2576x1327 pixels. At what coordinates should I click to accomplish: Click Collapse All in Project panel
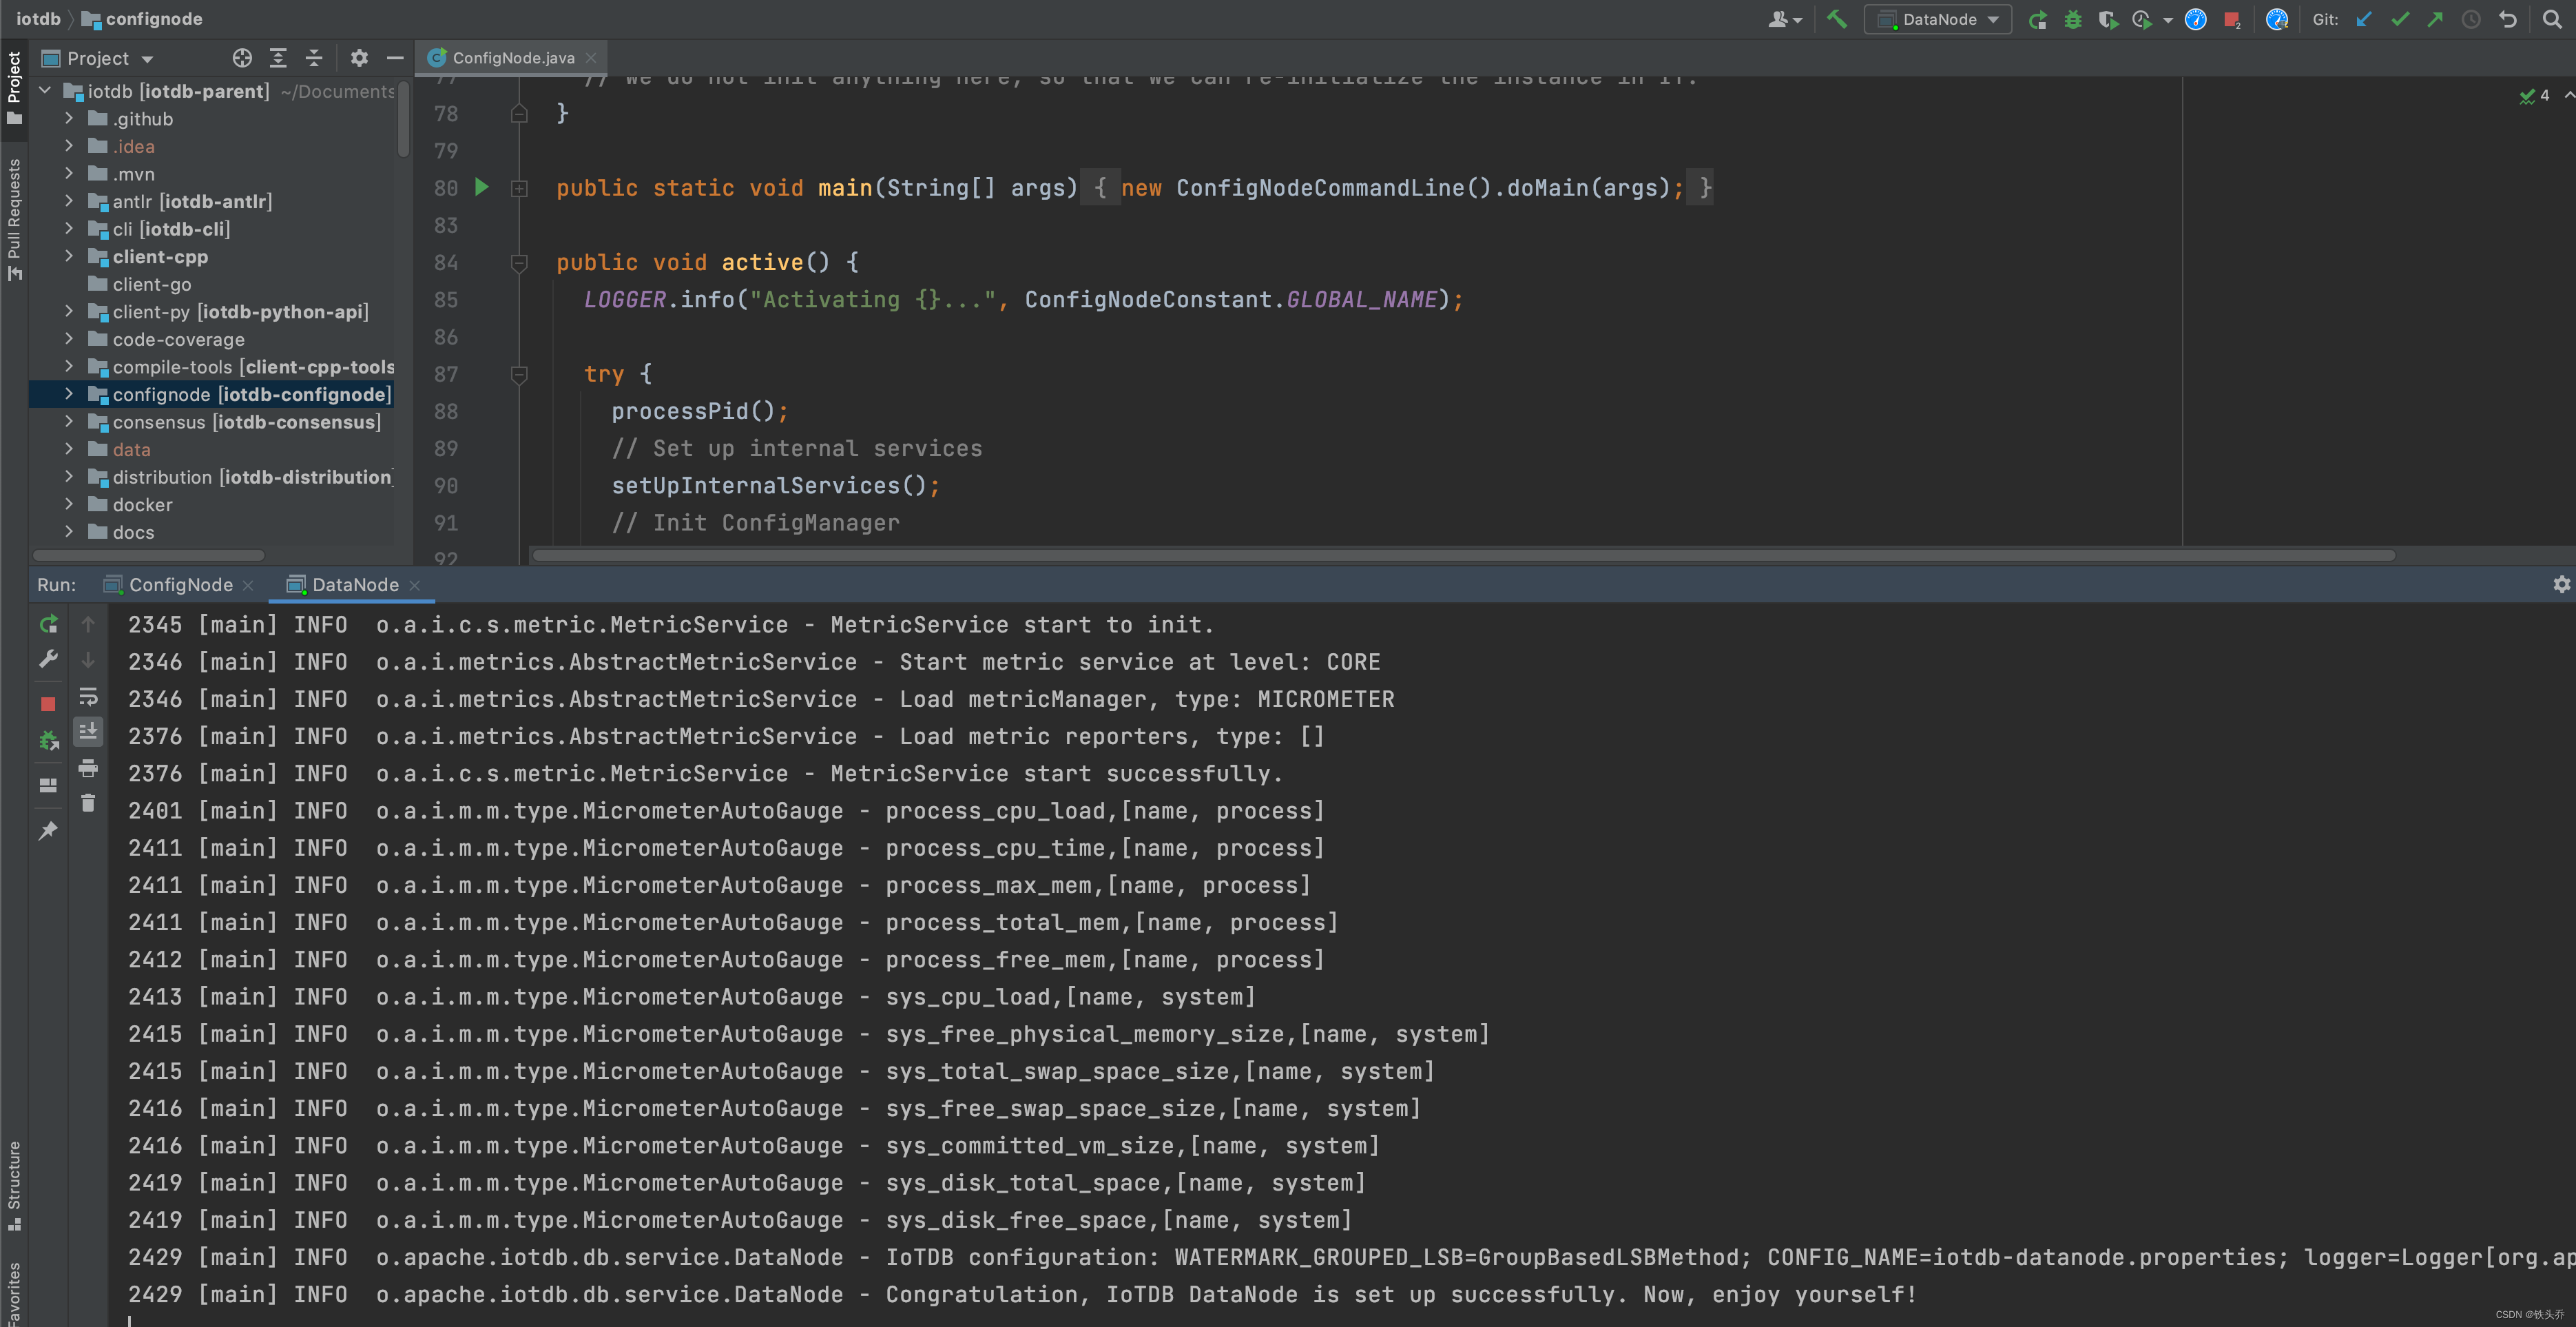[x=314, y=58]
